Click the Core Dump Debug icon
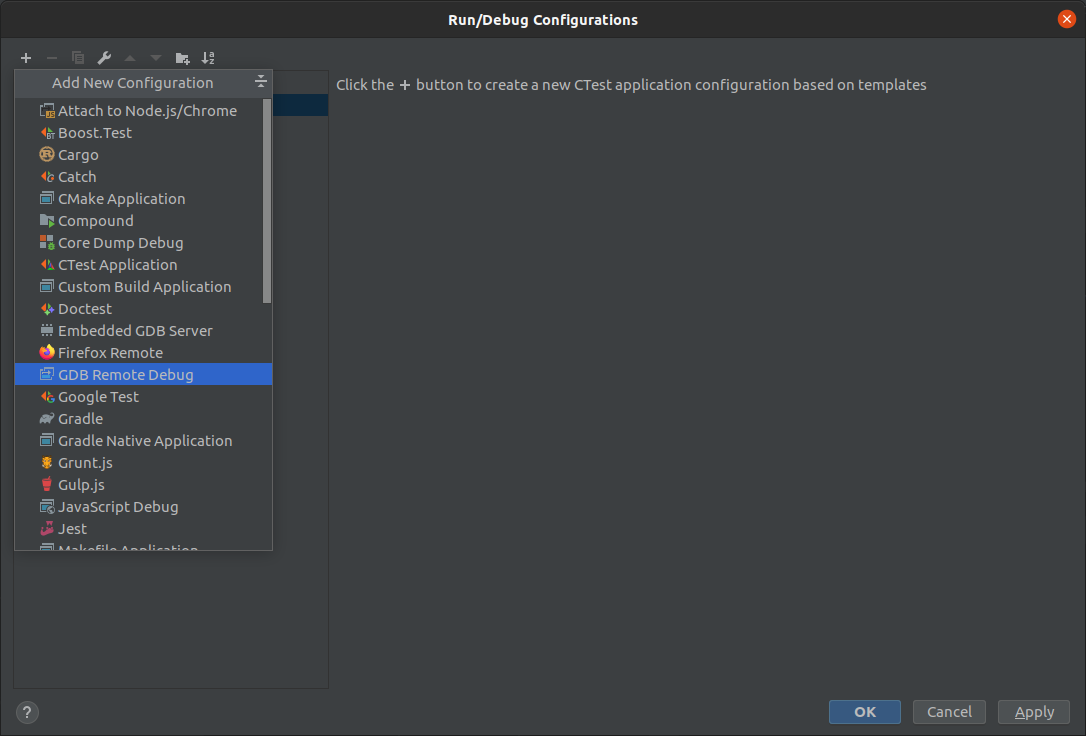 (x=46, y=242)
